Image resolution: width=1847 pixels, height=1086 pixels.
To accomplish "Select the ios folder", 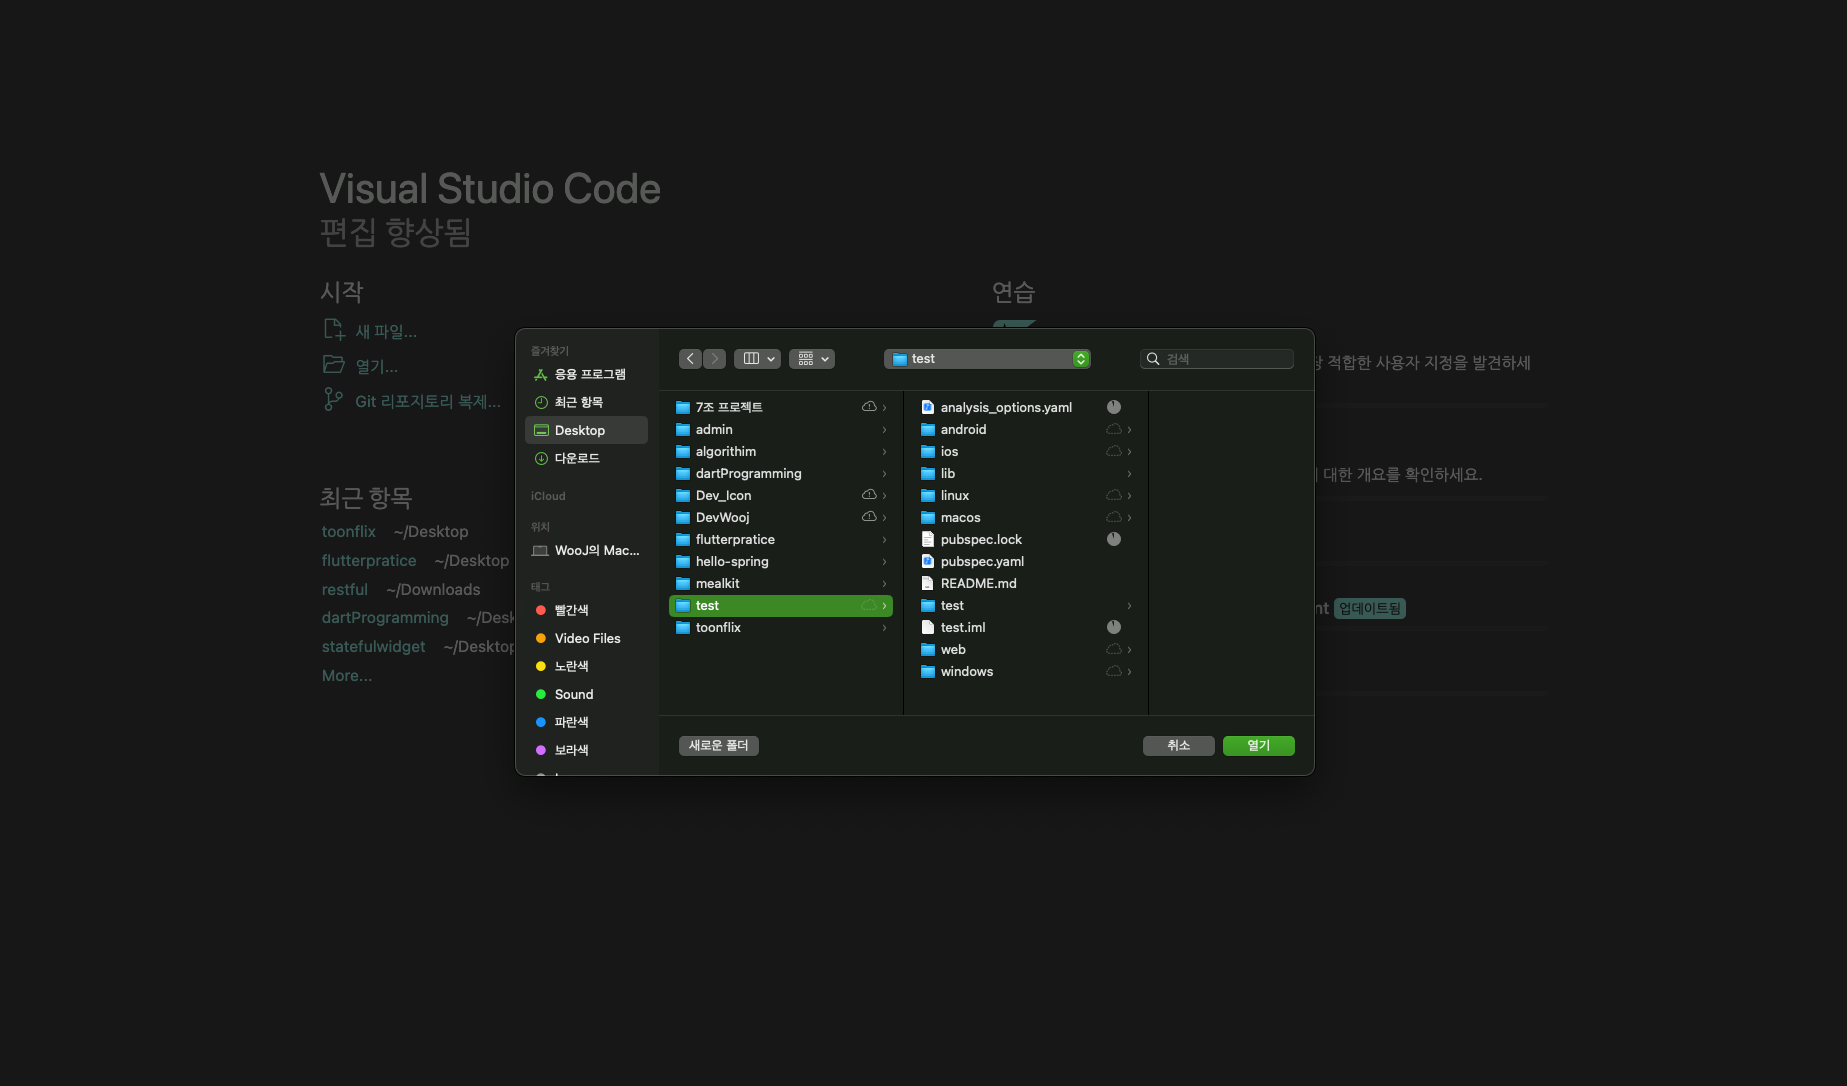I will click(x=1026, y=451).
